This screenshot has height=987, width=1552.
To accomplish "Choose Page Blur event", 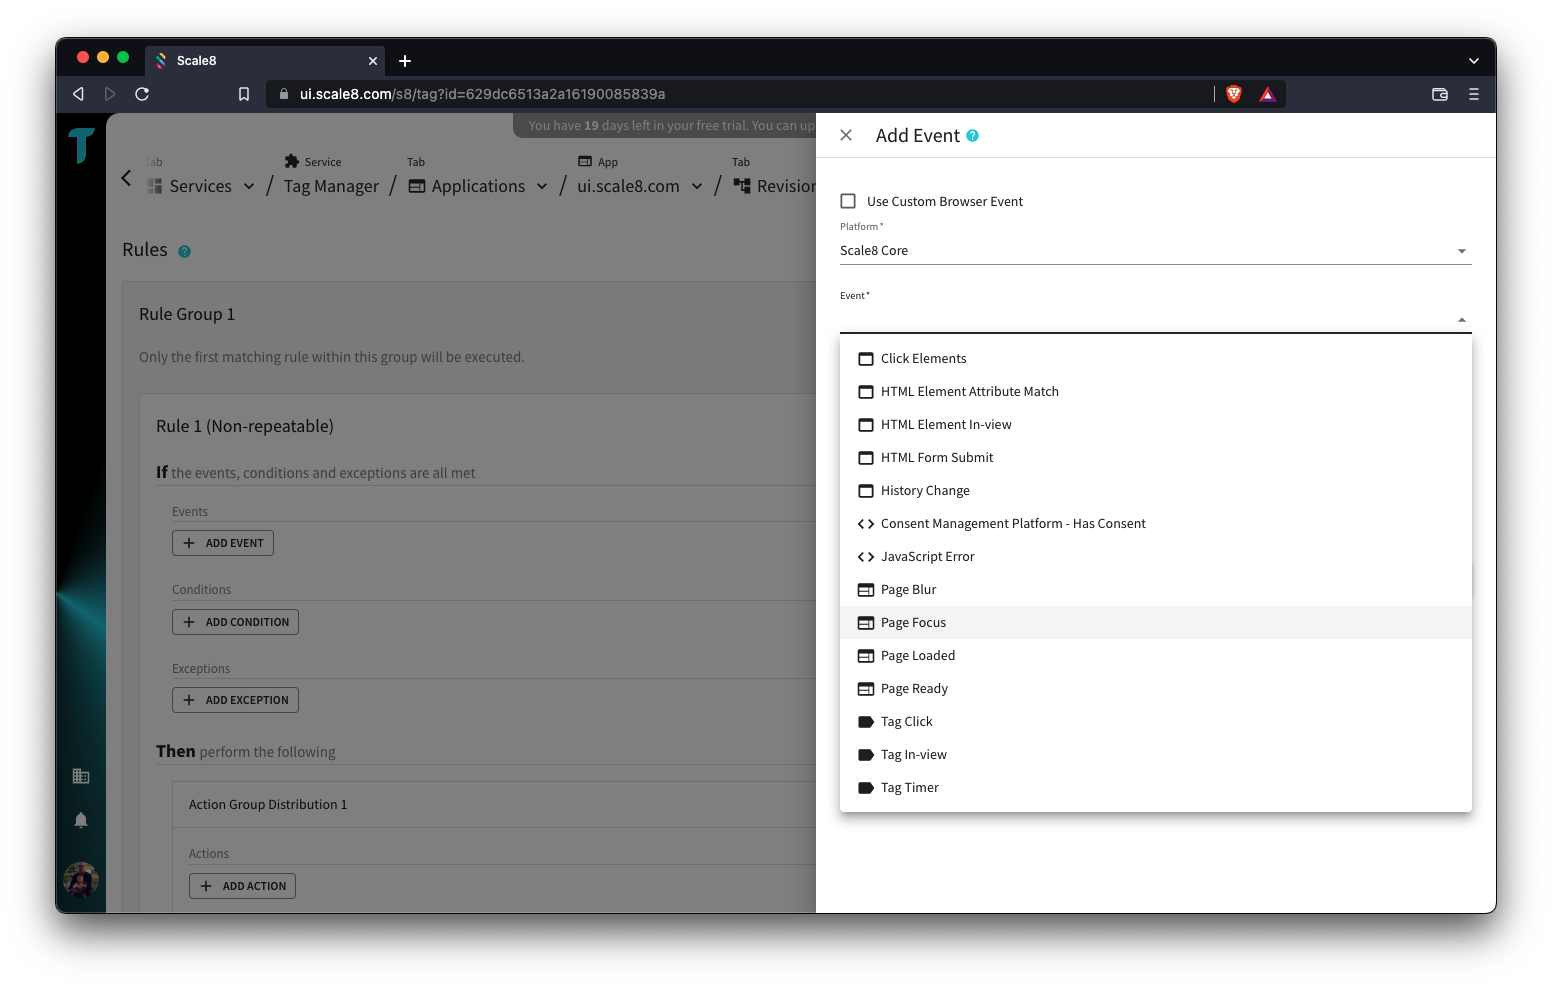I will (1155, 590).
